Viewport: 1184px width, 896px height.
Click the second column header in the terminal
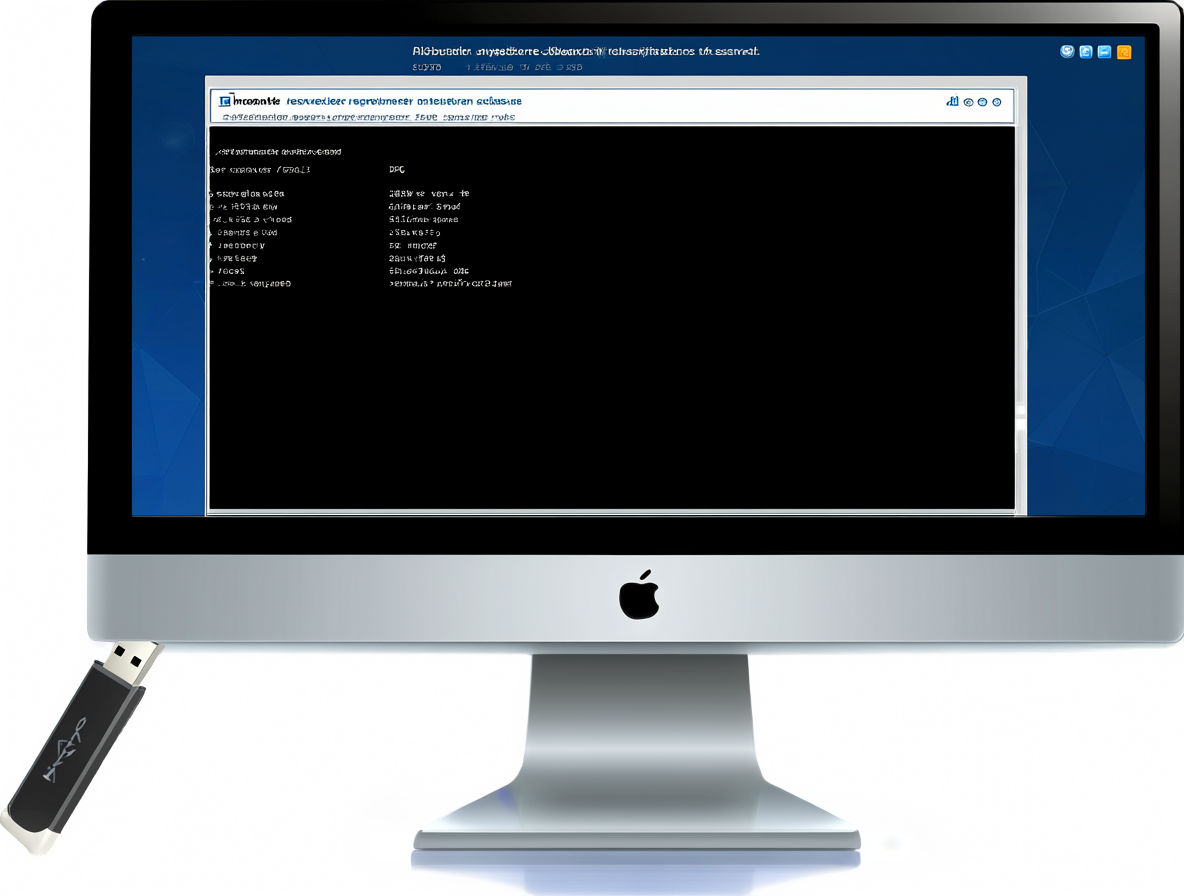click(x=397, y=170)
